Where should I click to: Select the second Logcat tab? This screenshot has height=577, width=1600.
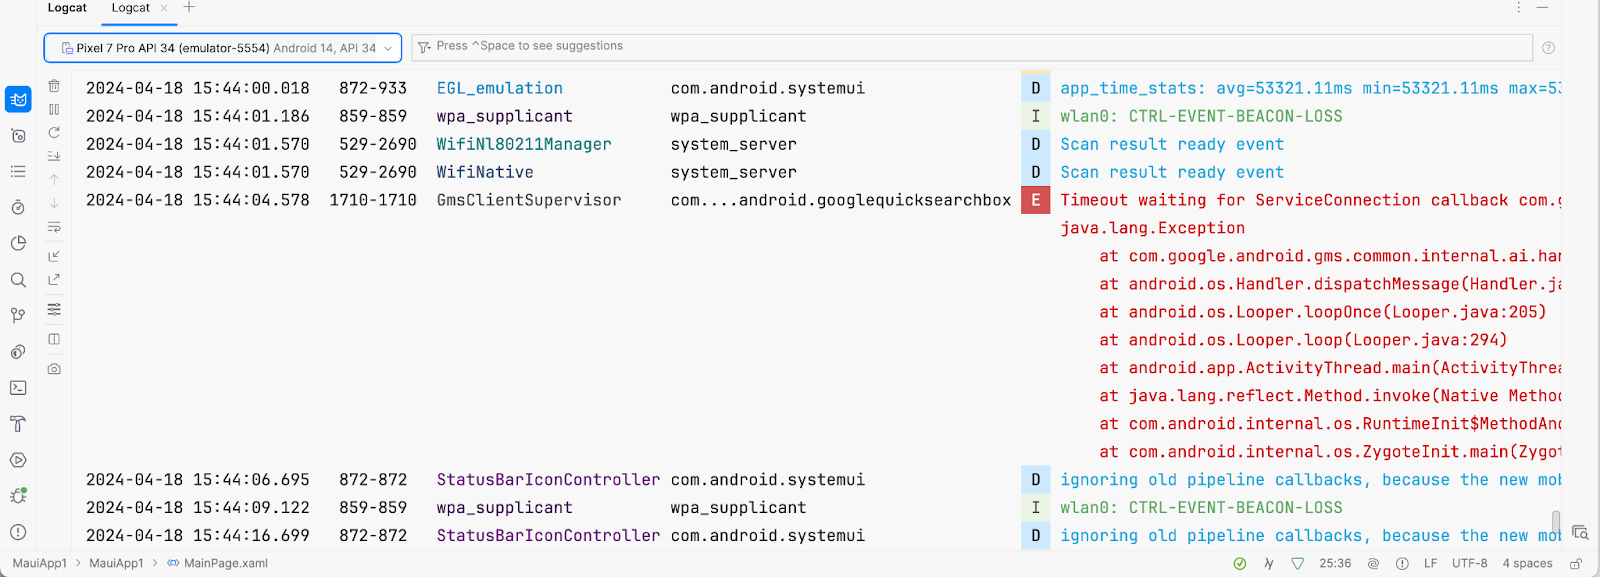click(x=131, y=8)
